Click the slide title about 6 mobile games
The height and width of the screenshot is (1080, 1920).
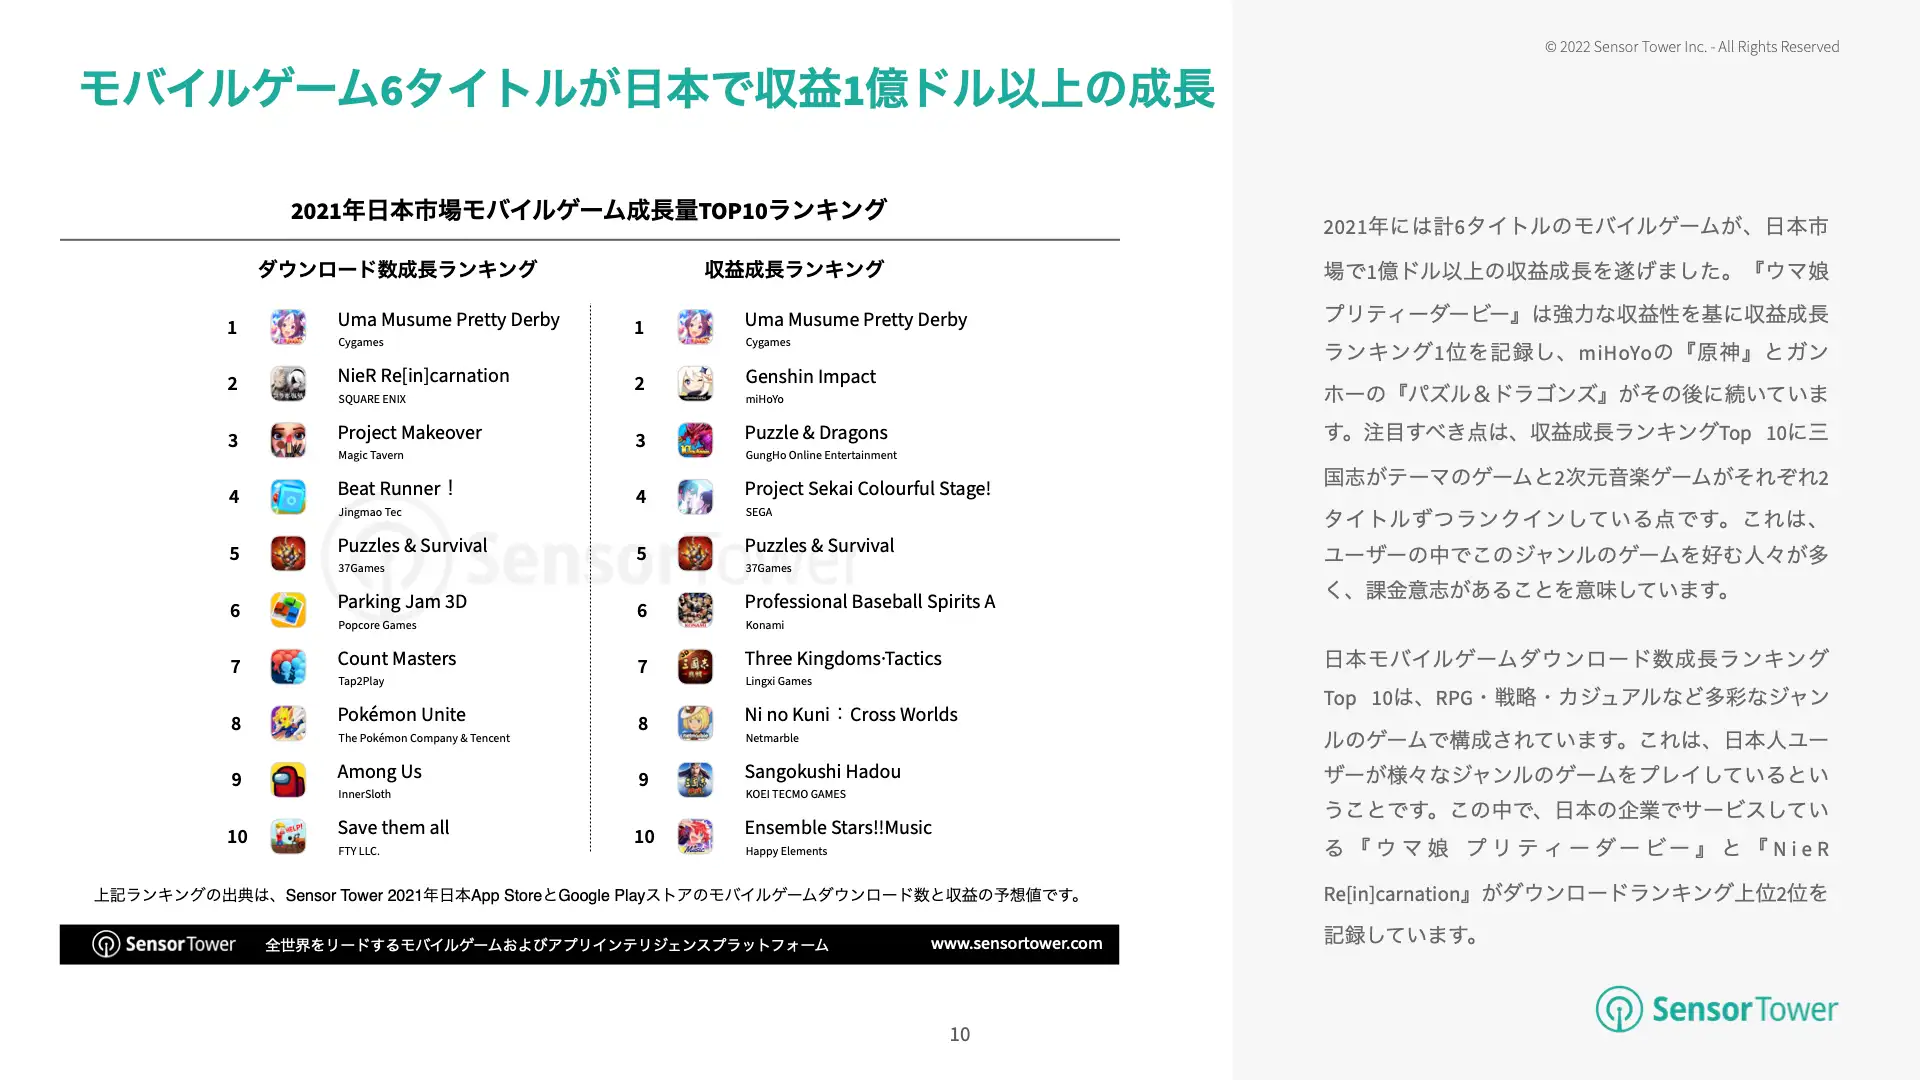[x=647, y=89]
